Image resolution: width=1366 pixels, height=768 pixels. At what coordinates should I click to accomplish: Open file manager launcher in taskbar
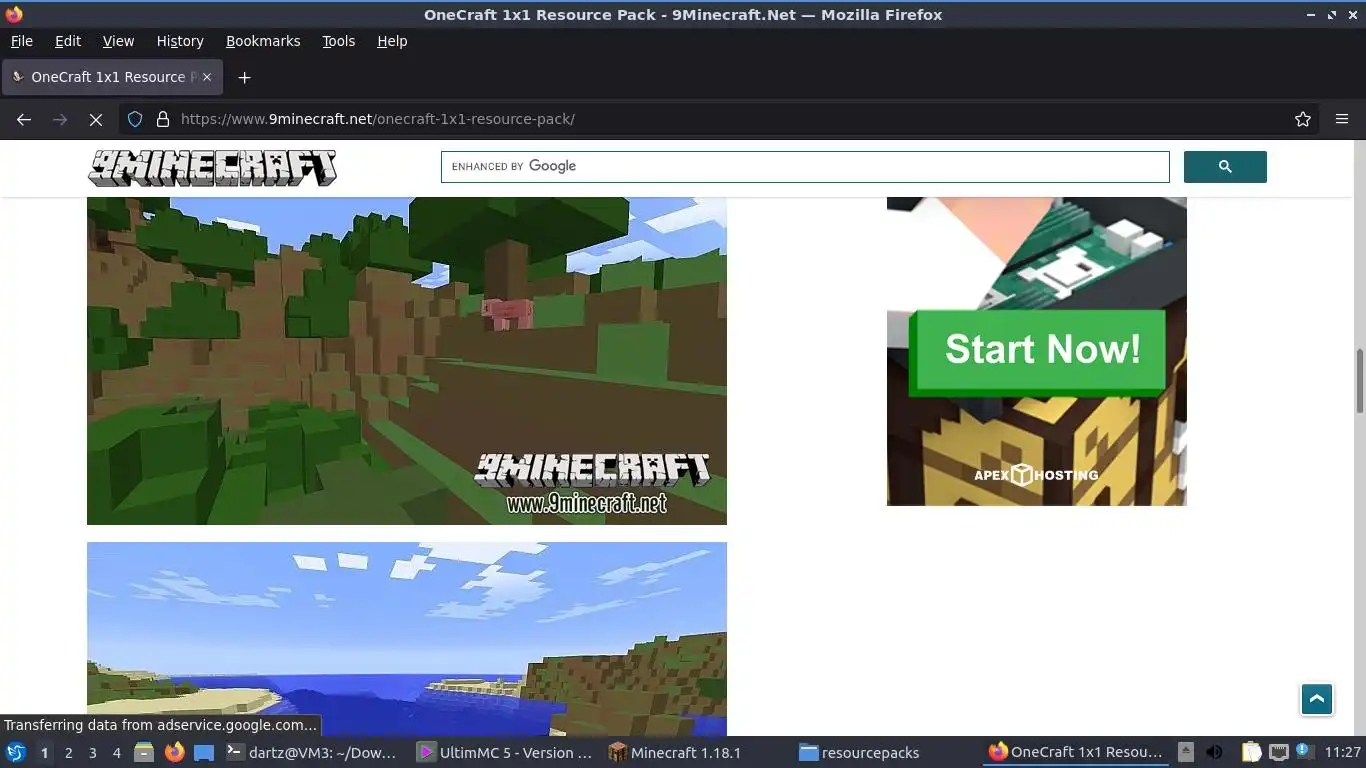click(x=144, y=752)
